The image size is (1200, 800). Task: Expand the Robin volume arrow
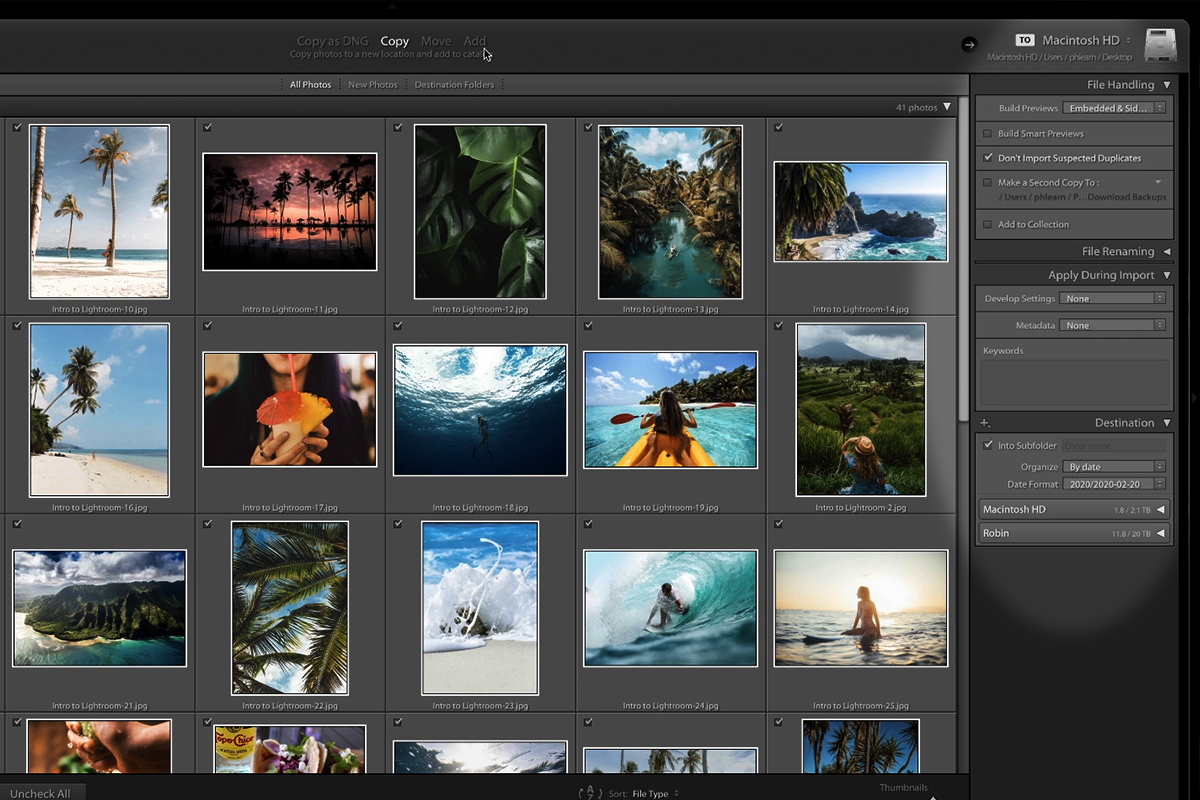(1161, 534)
